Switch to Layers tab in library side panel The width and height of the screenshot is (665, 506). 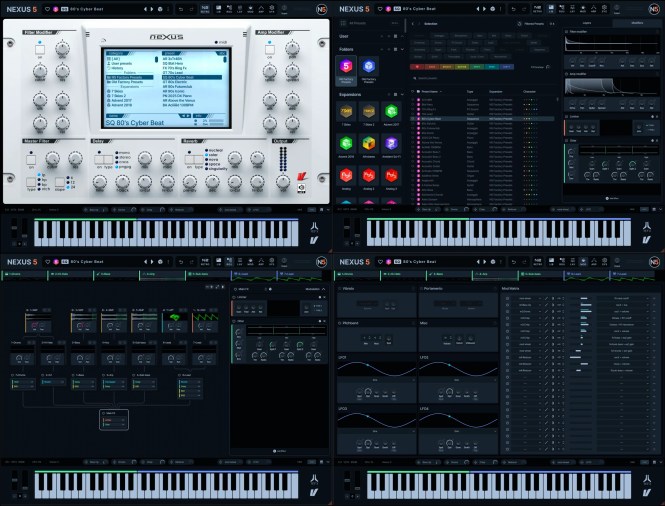(x=587, y=23)
